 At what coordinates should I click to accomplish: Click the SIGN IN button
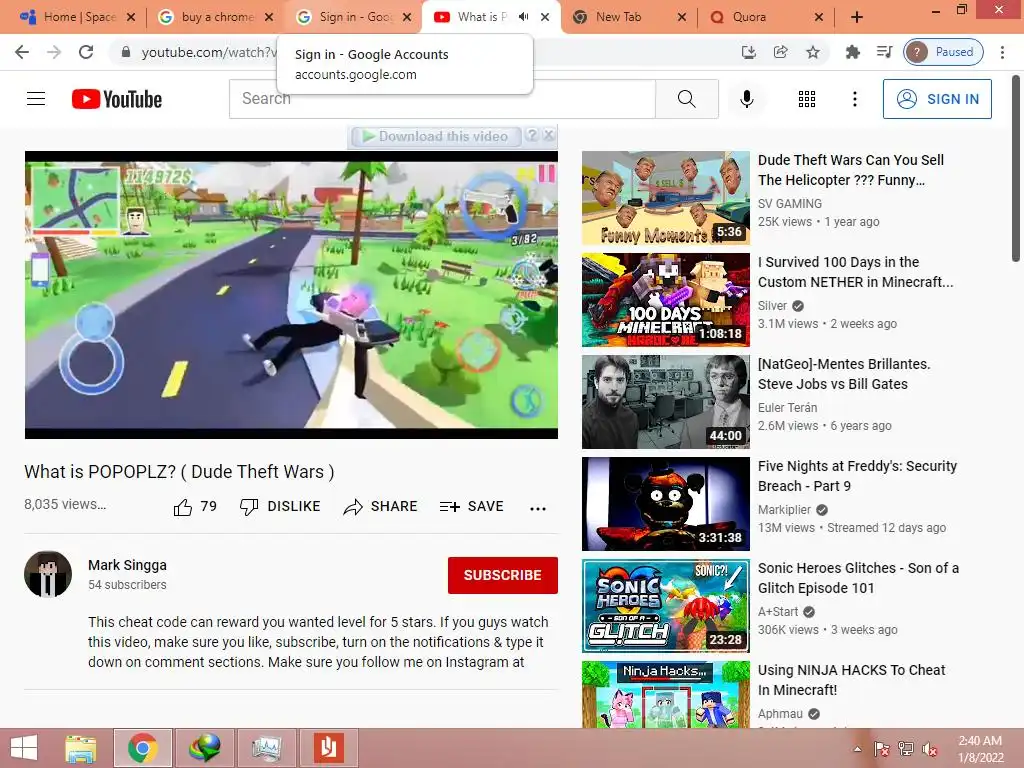click(937, 99)
